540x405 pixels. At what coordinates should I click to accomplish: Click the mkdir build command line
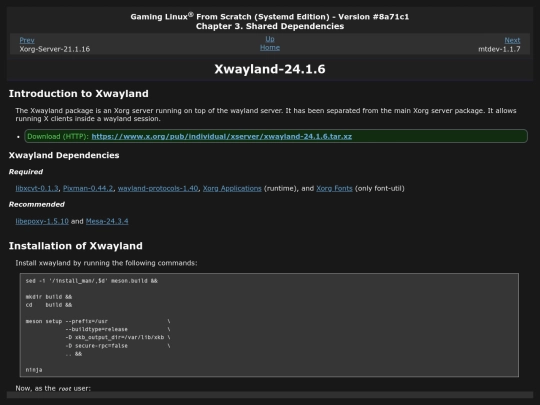tap(49, 297)
